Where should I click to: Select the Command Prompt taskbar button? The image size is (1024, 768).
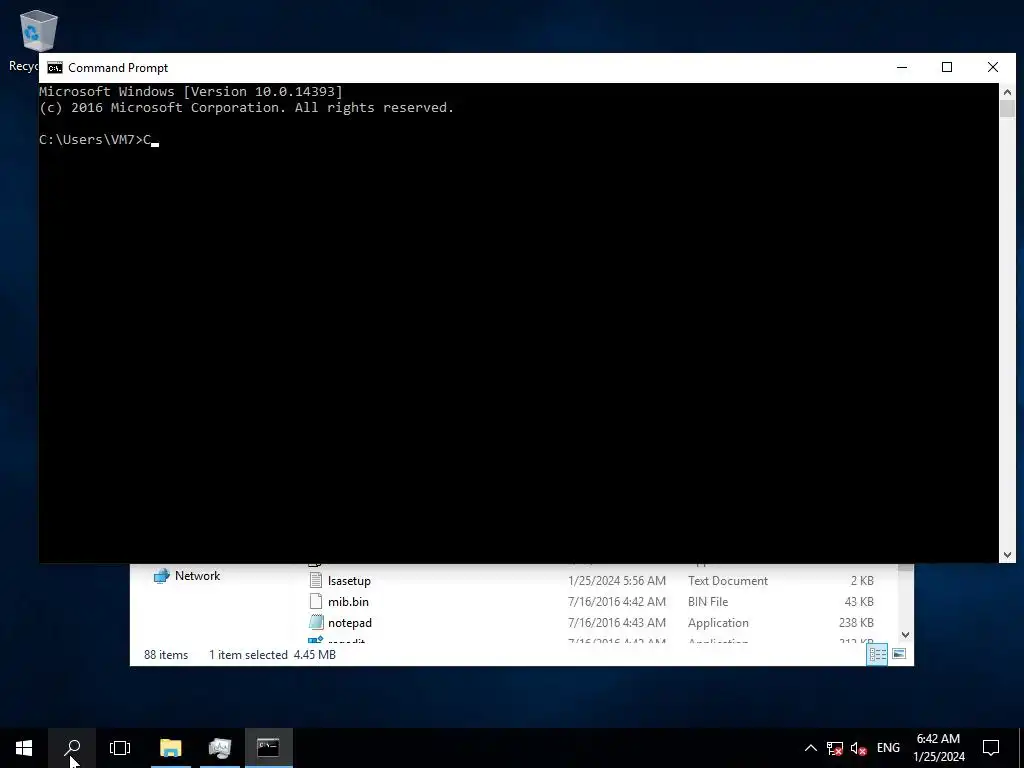coord(268,748)
